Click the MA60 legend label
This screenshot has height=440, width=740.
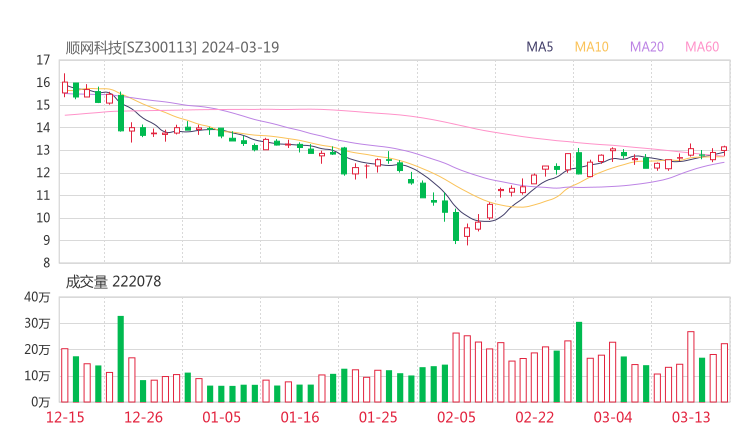[x=702, y=47]
